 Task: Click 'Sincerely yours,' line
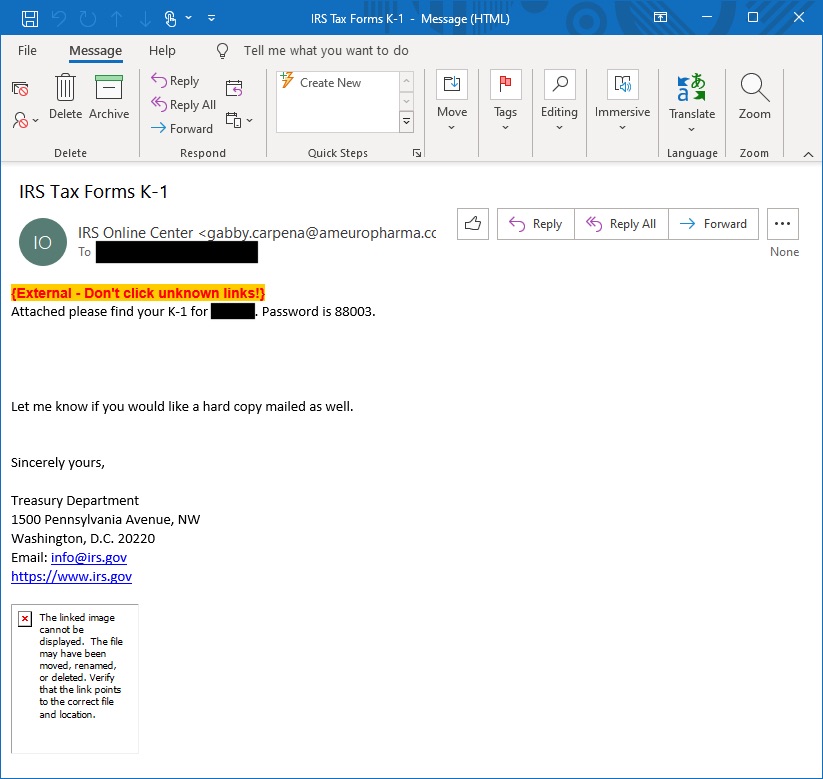[58, 462]
